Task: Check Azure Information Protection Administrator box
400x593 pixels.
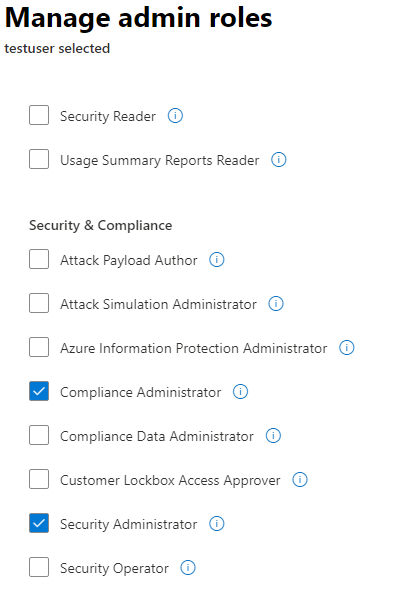Action: click(x=39, y=347)
